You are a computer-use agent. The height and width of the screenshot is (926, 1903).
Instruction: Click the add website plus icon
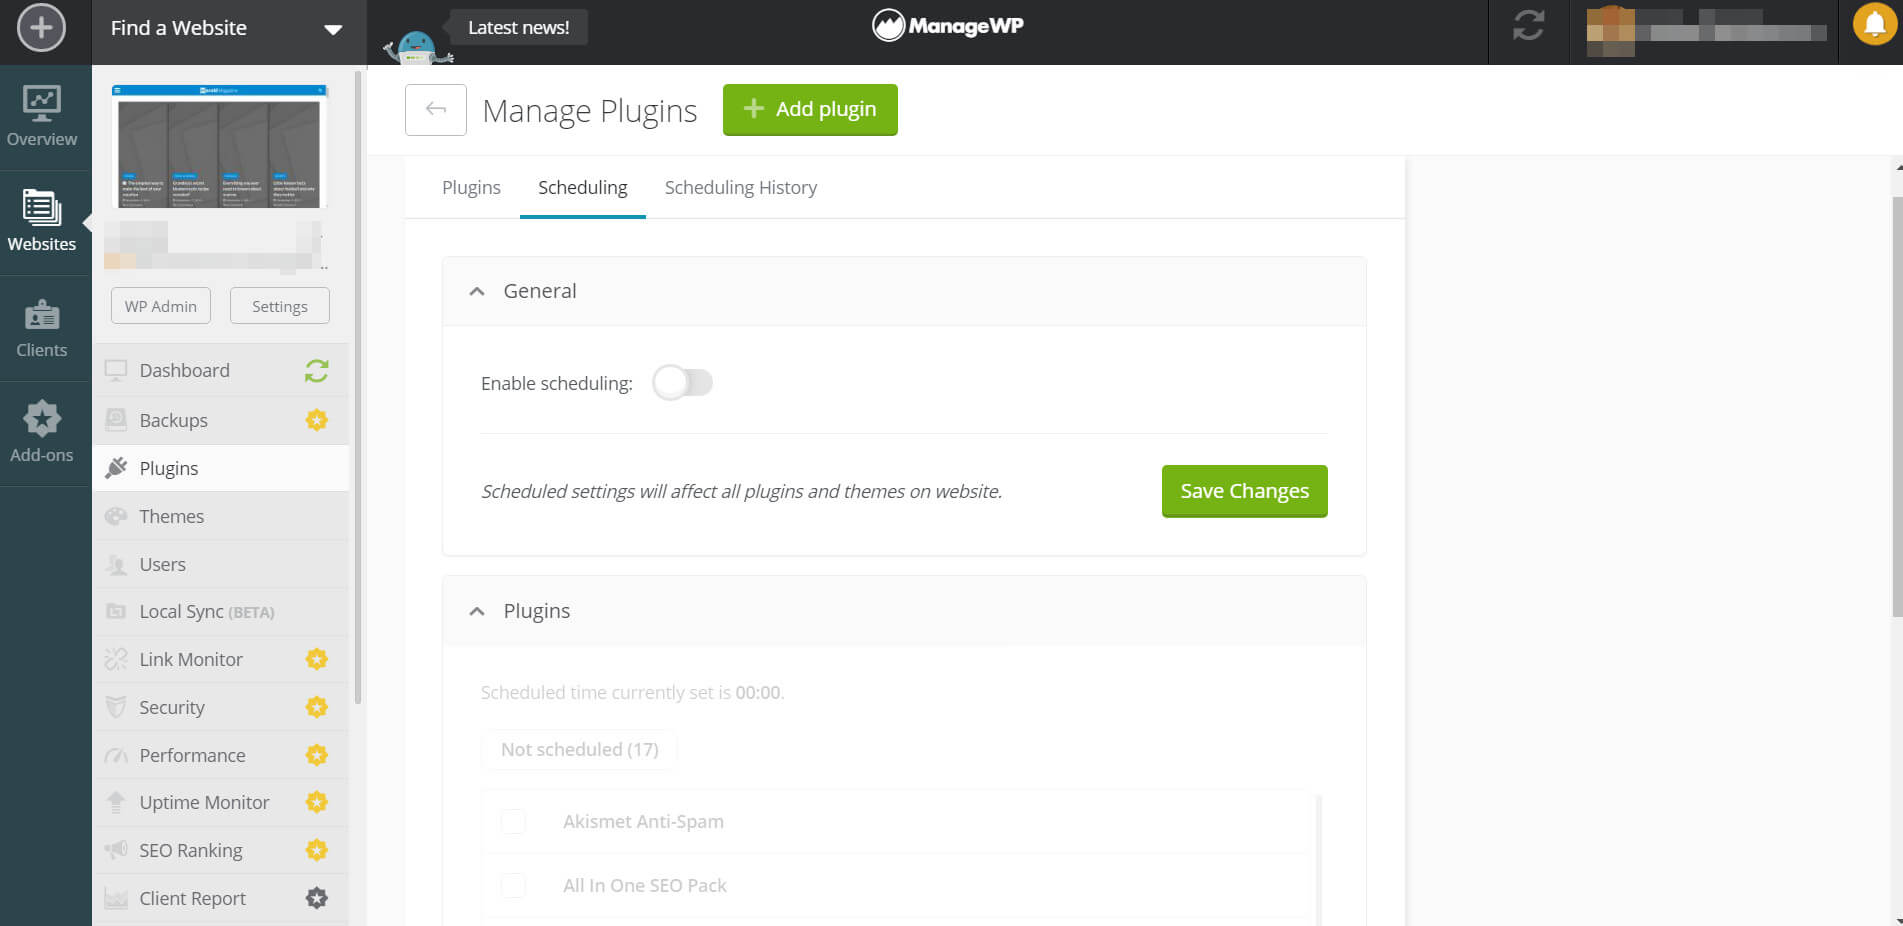pyautogui.click(x=41, y=28)
